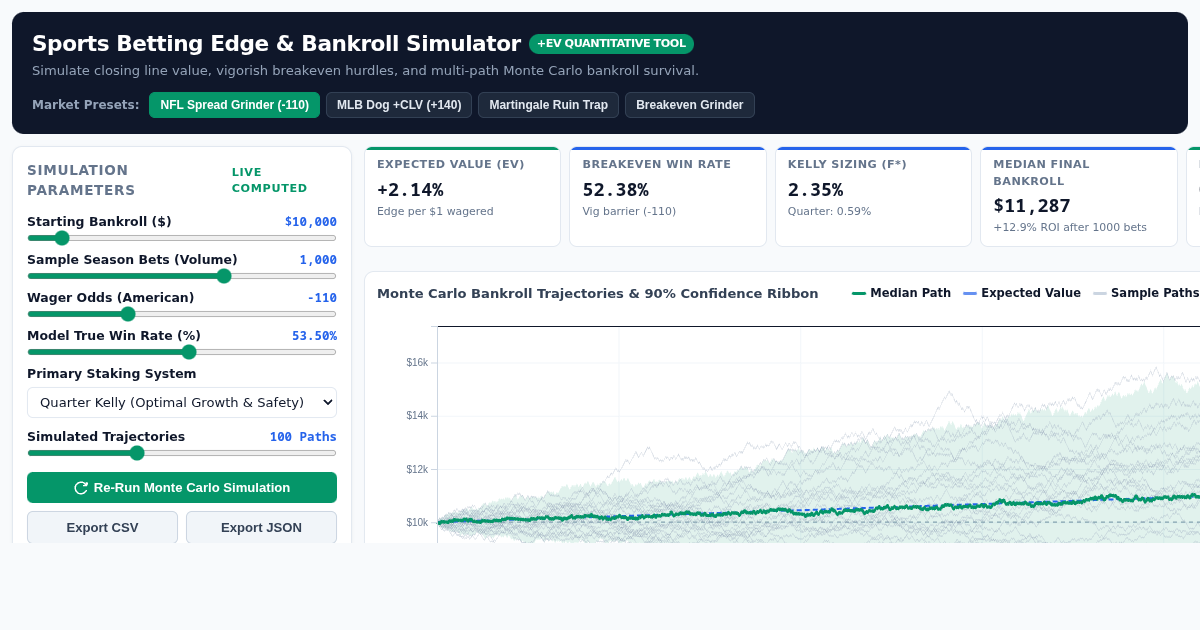
Task: Click the Monte Carlo Bankroll Trajectories chart title
Action: 597,293
